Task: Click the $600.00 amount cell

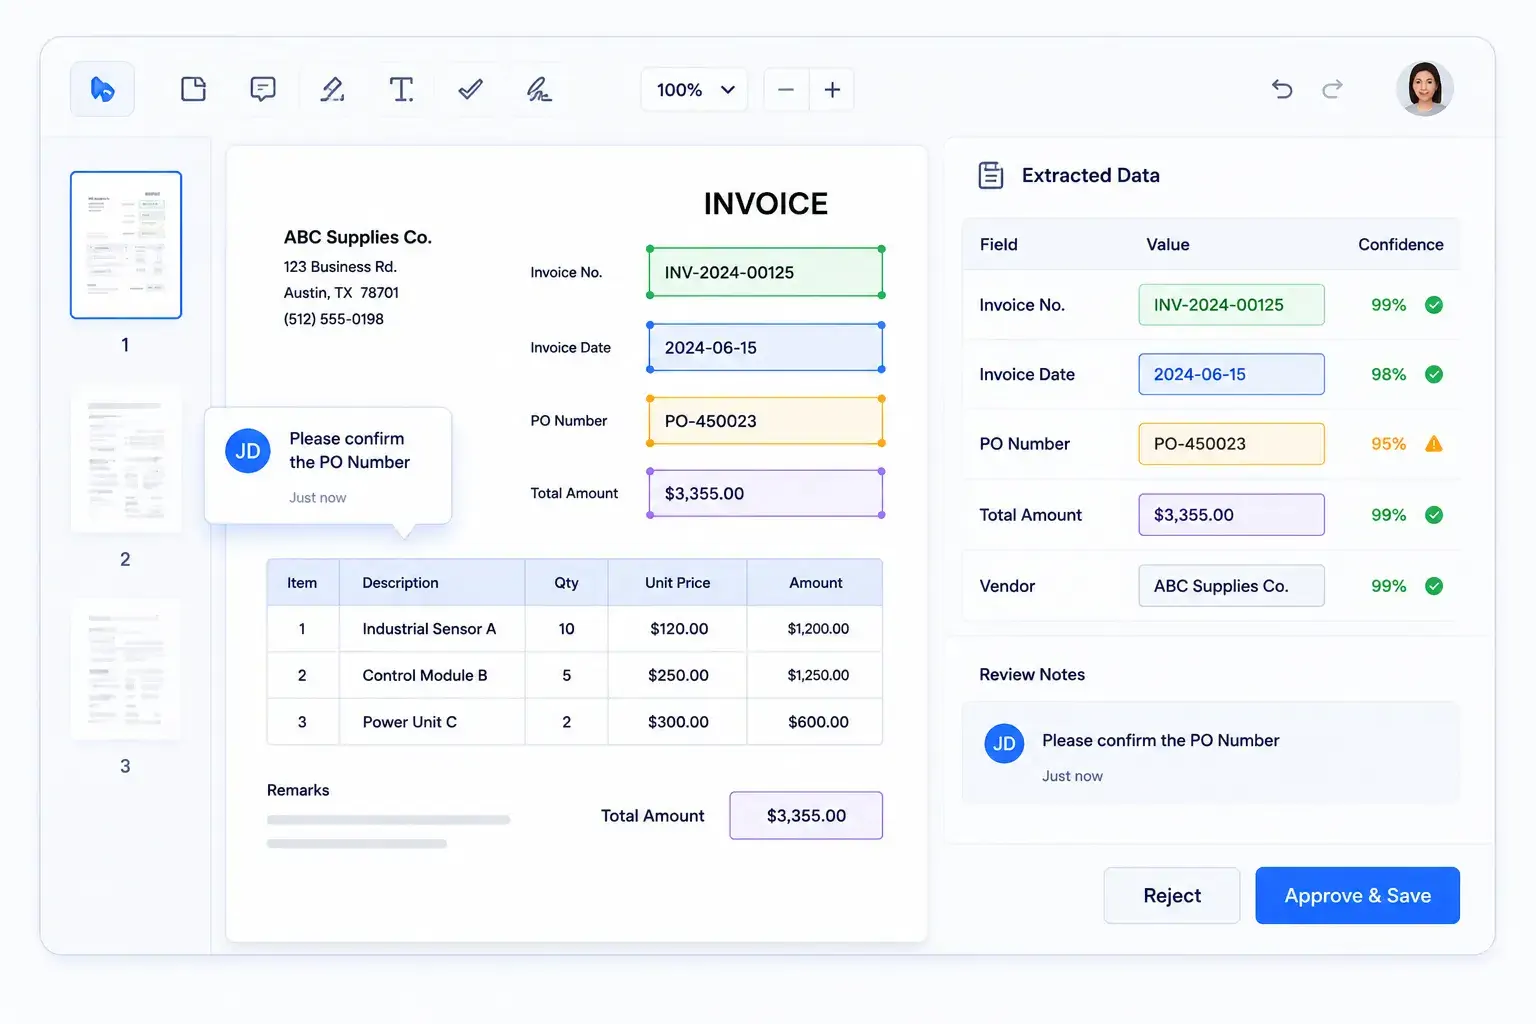Action: (817, 722)
